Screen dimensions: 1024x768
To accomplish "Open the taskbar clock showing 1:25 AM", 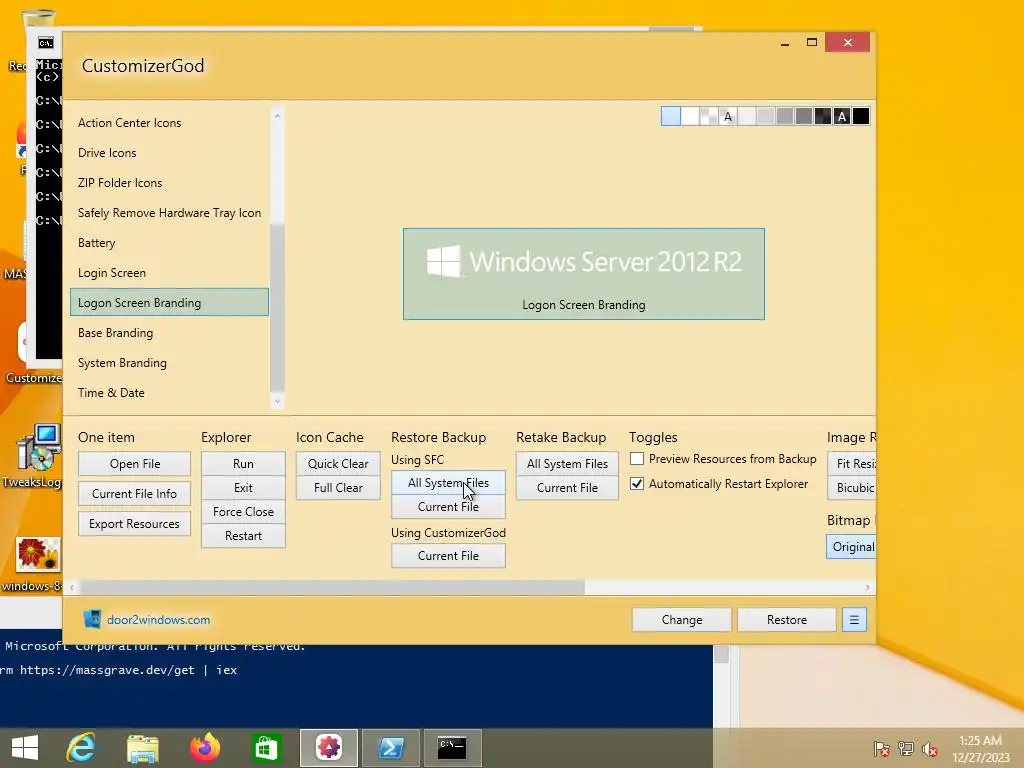I will 980,748.
